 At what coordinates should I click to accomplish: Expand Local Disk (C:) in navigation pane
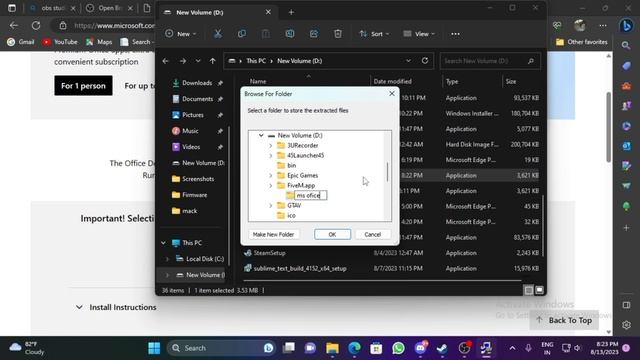click(167, 259)
